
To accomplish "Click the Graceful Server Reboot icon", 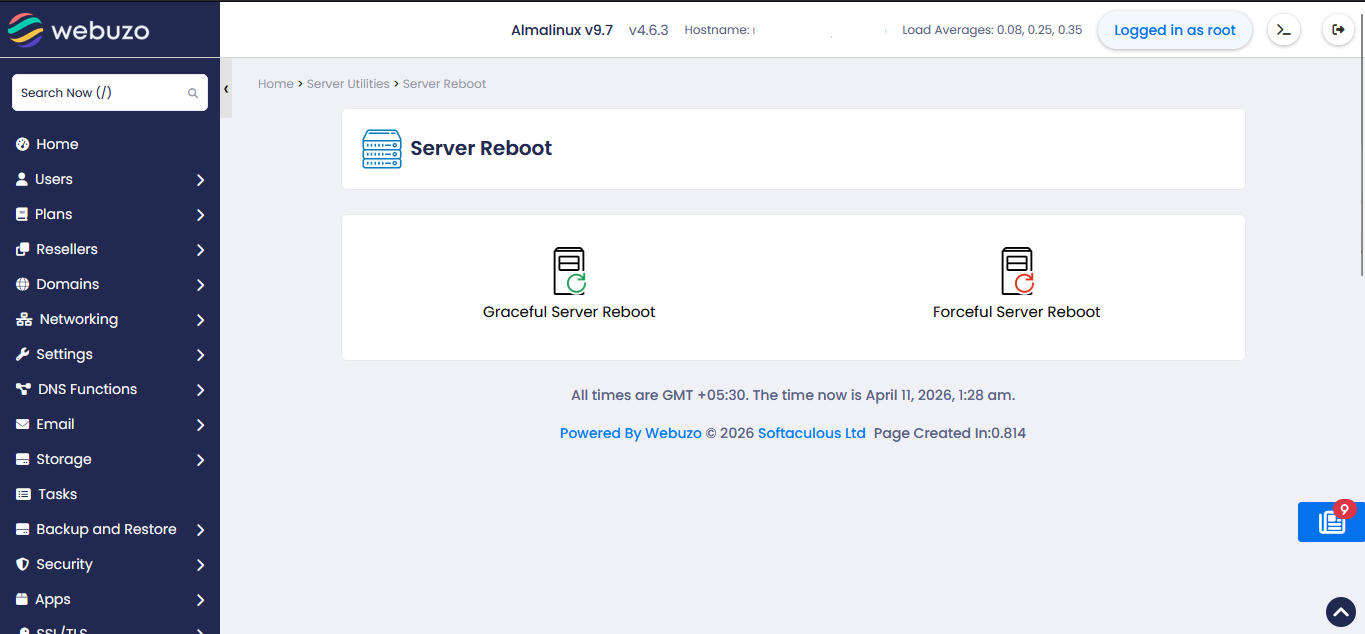I will click(x=569, y=271).
